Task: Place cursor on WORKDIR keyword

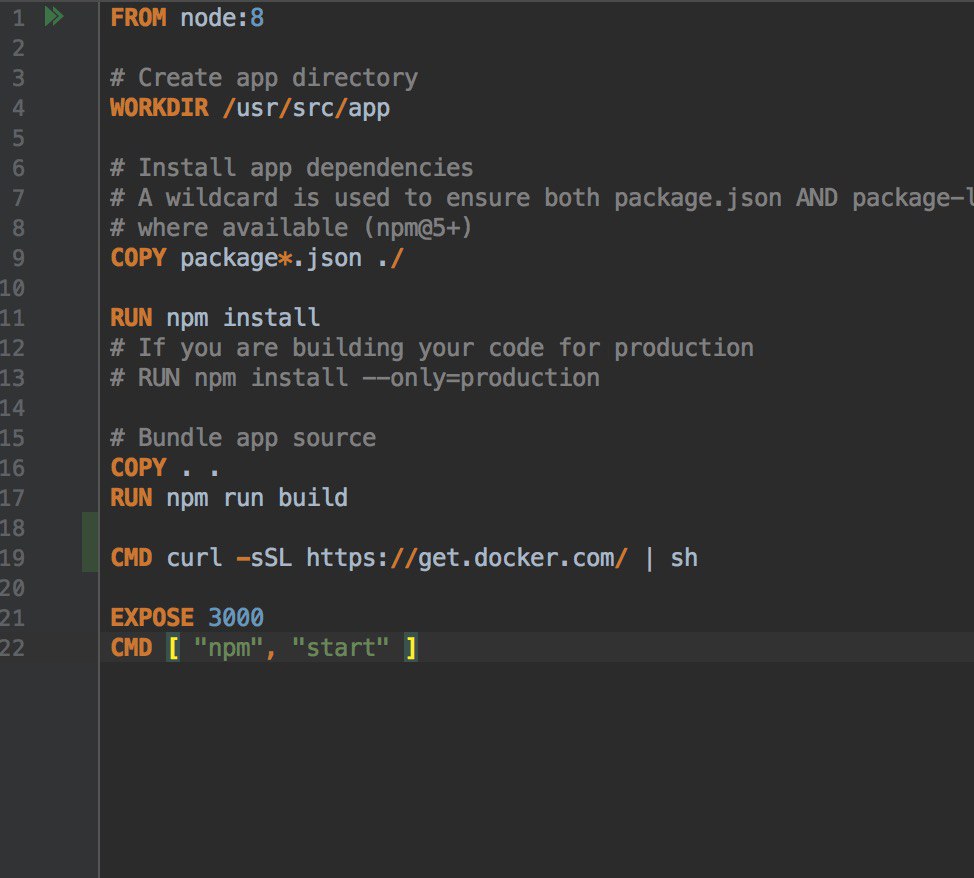Action: click(x=159, y=107)
